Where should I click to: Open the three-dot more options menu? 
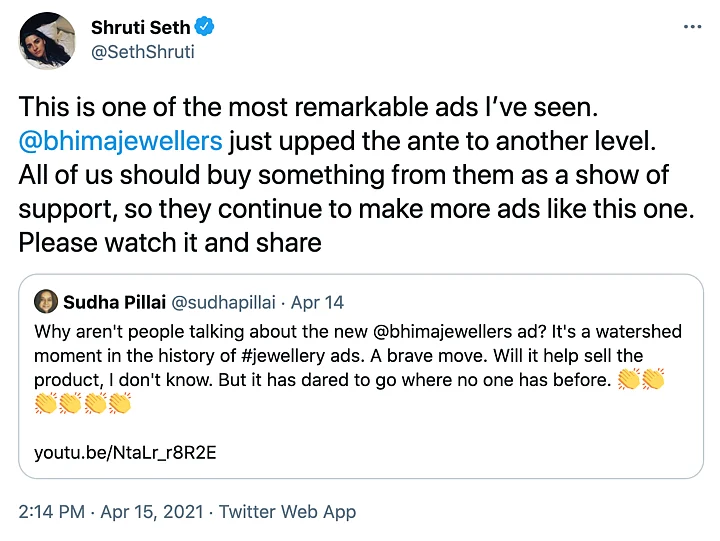tap(691, 27)
